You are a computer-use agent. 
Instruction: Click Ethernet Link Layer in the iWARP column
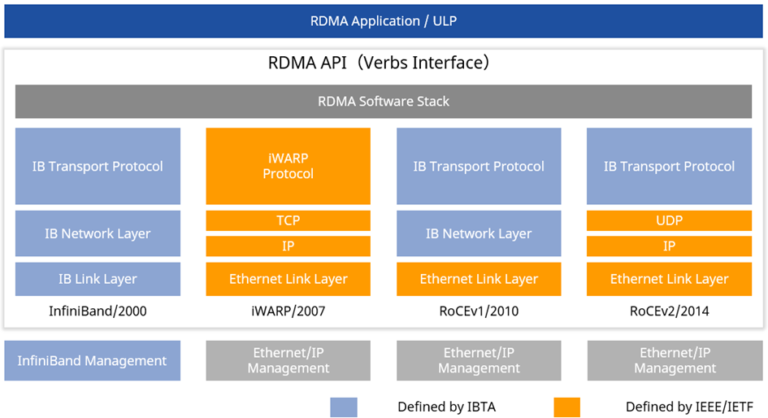[x=288, y=279]
